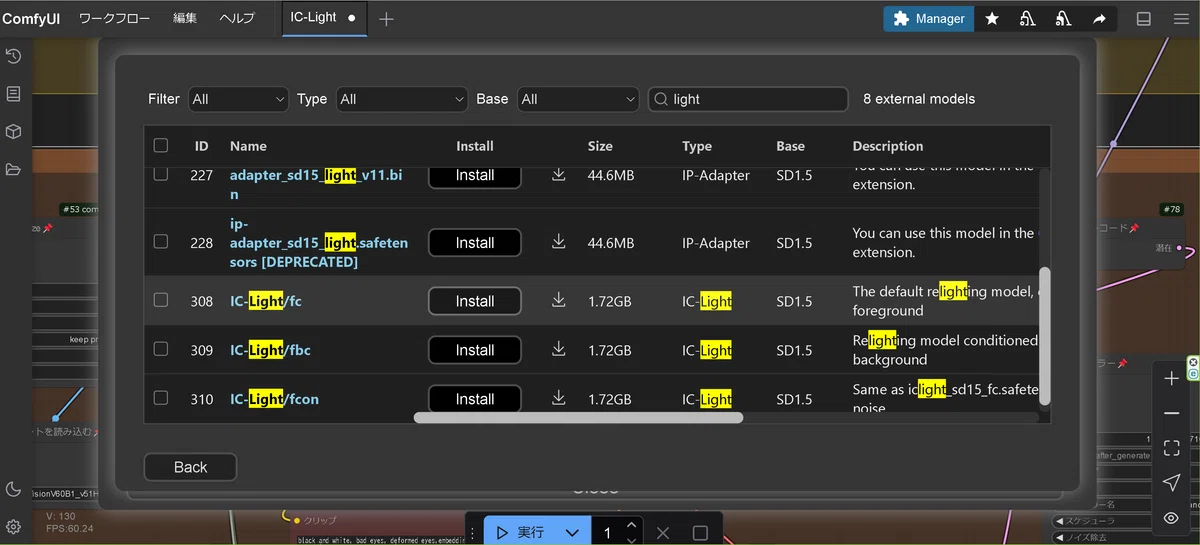1200x545 pixels.
Task: Click the star icon beside Manager
Action: coord(992,19)
